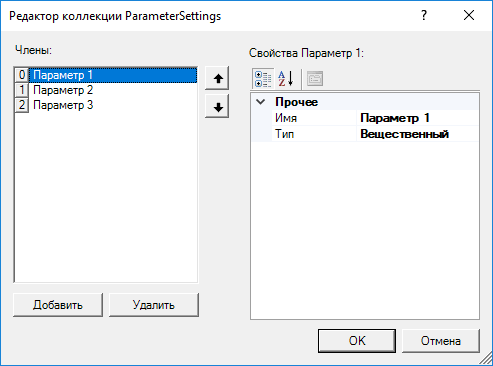
Task: Collapse the Прочее category
Action: click(261, 102)
